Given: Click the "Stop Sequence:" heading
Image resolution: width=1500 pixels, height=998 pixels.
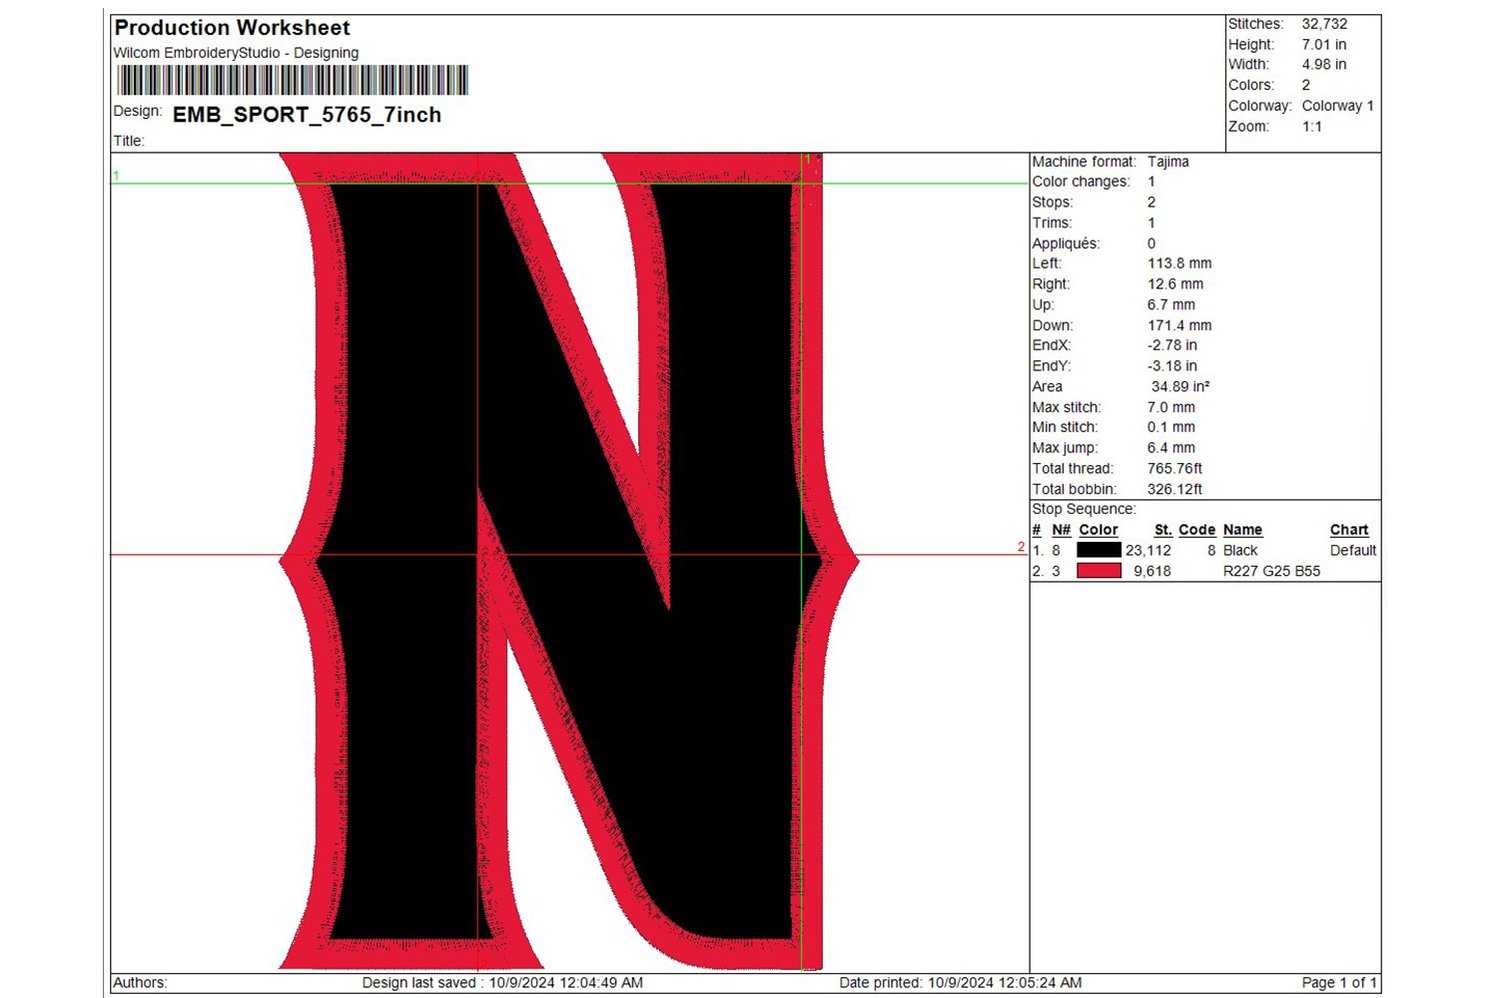Looking at the screenshot, I should coord(1084,509).
